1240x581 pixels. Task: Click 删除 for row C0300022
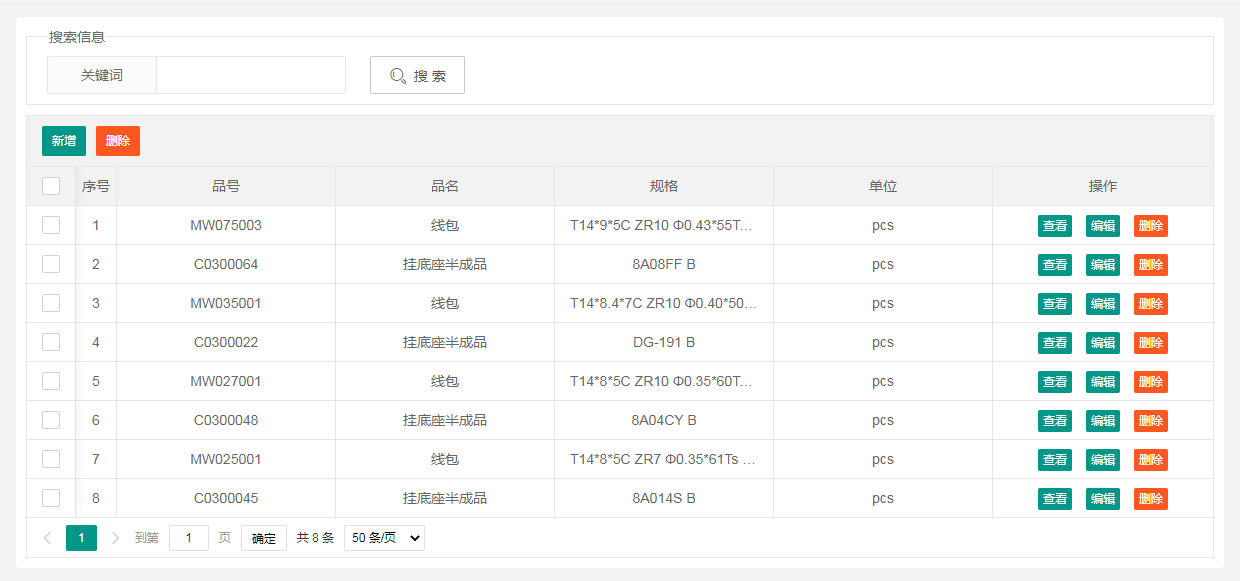tap(1151, 343)
